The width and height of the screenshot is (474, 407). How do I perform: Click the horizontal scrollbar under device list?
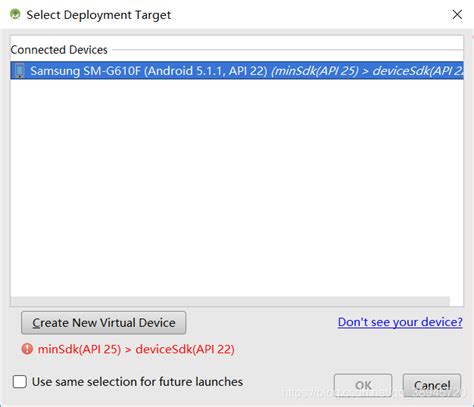pyautogui.click(x=230, y=301)
